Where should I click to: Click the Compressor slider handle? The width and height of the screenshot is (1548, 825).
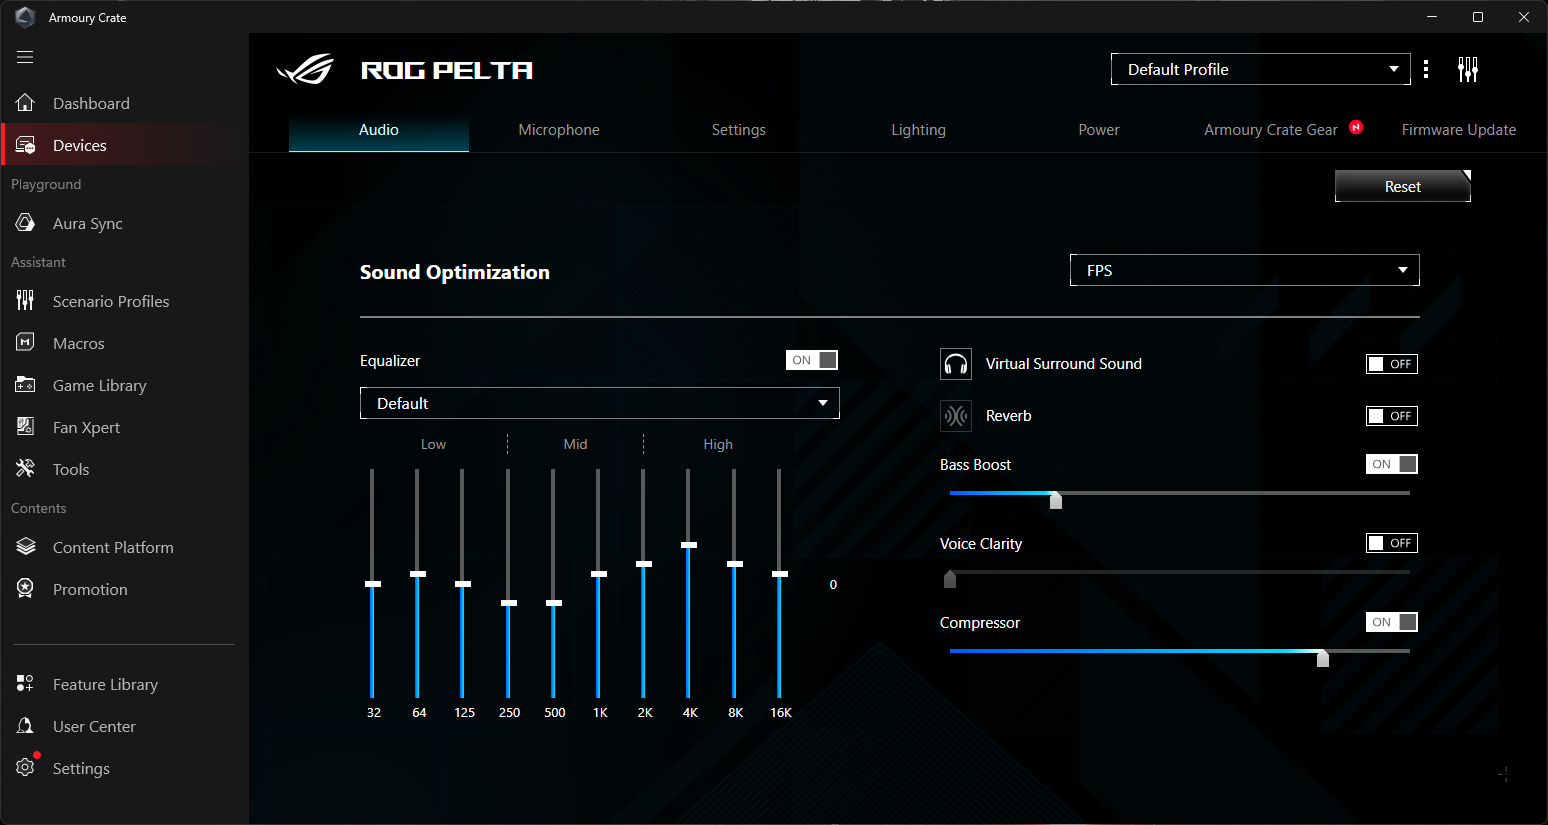[1322, 658]
